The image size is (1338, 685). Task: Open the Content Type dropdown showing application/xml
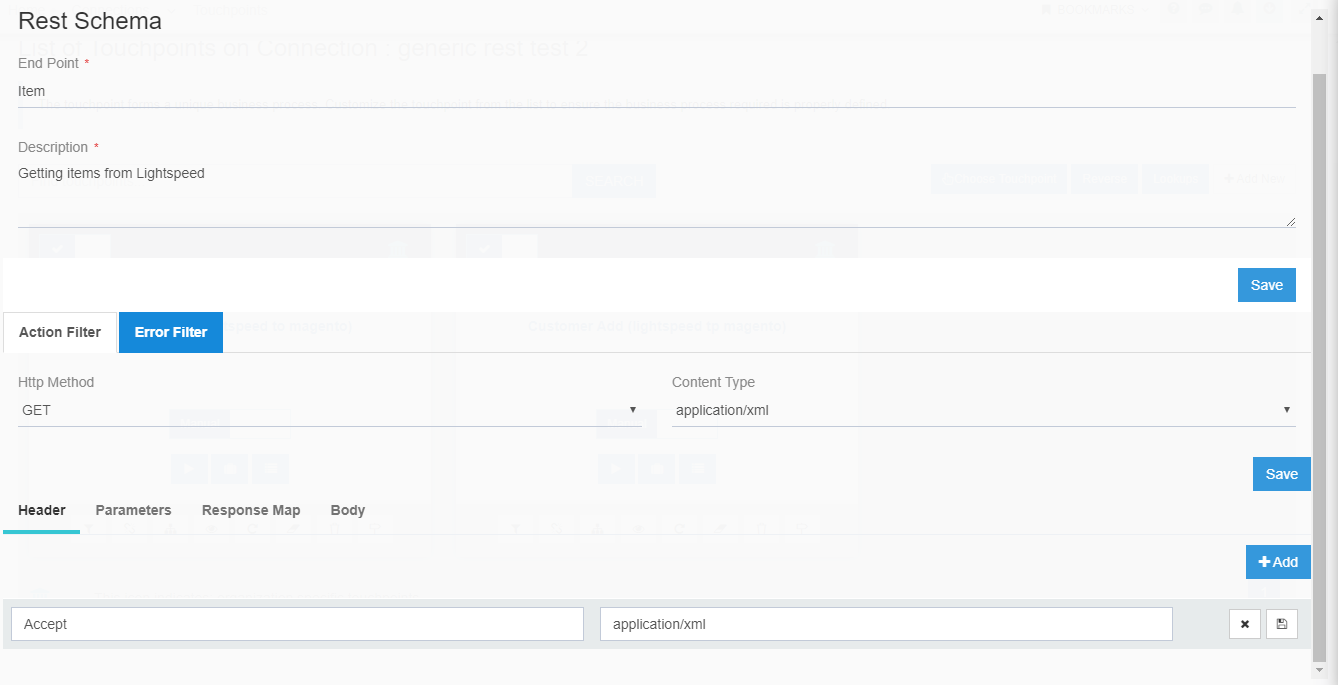983,409
